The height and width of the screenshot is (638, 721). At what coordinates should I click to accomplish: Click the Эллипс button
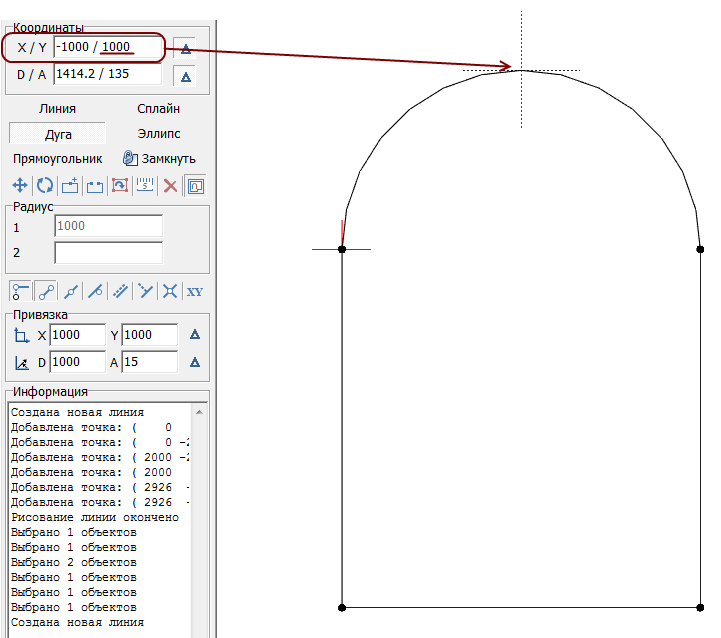point(158,133)
